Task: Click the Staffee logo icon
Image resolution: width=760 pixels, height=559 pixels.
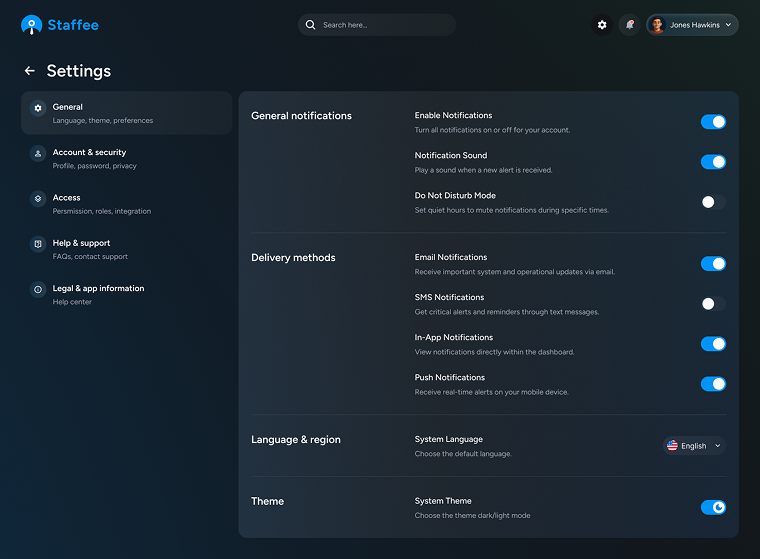Action: [x=32, y=25]
